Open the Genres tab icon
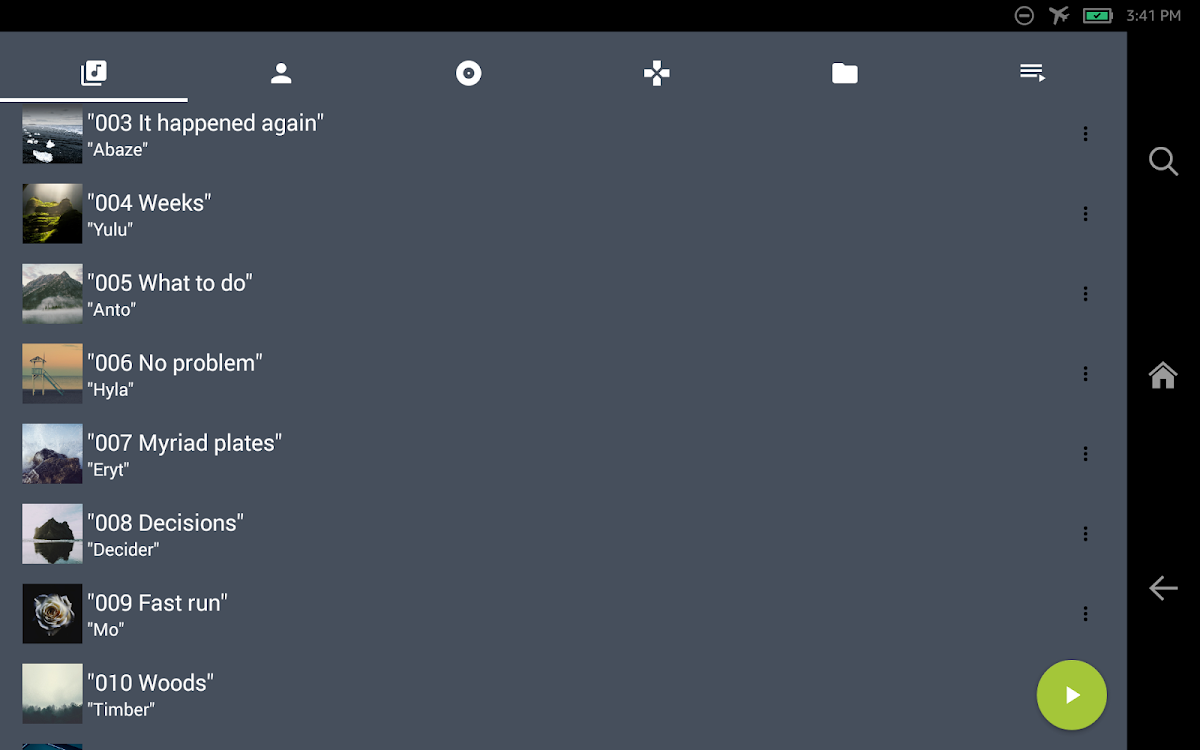Image resolution: width=1200 pixels, height=750 pixels. point(657,73)
